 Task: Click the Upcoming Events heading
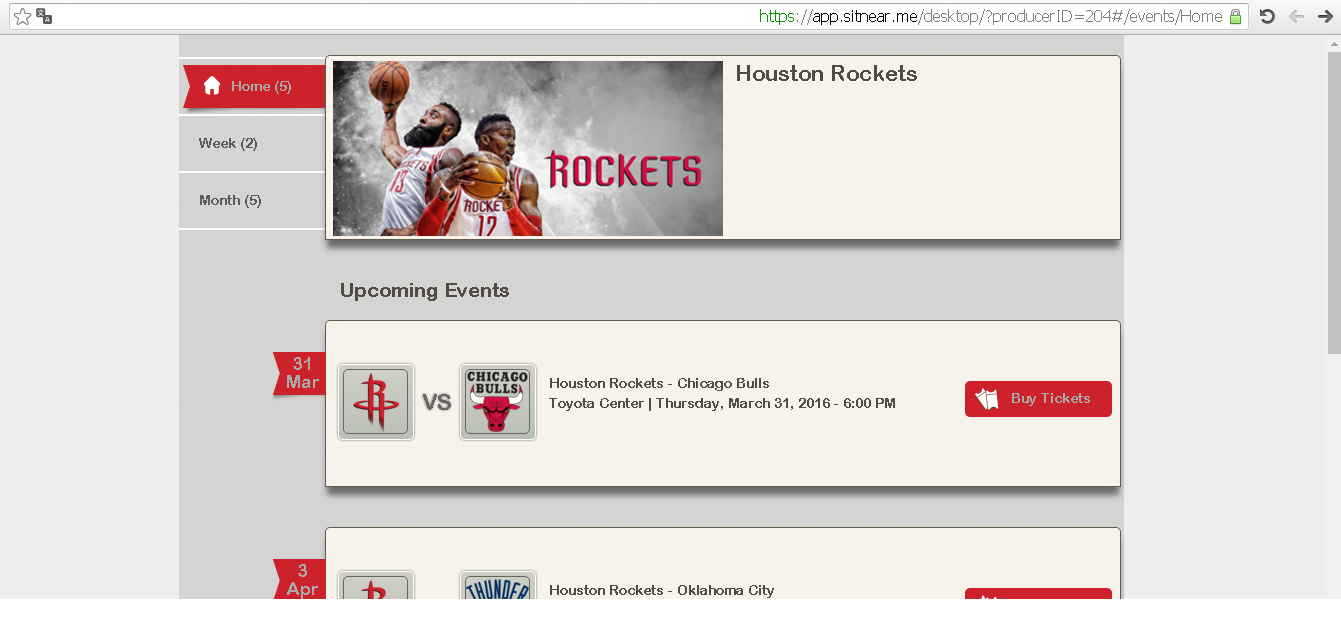pyautogui.click(x=424, y=291)
